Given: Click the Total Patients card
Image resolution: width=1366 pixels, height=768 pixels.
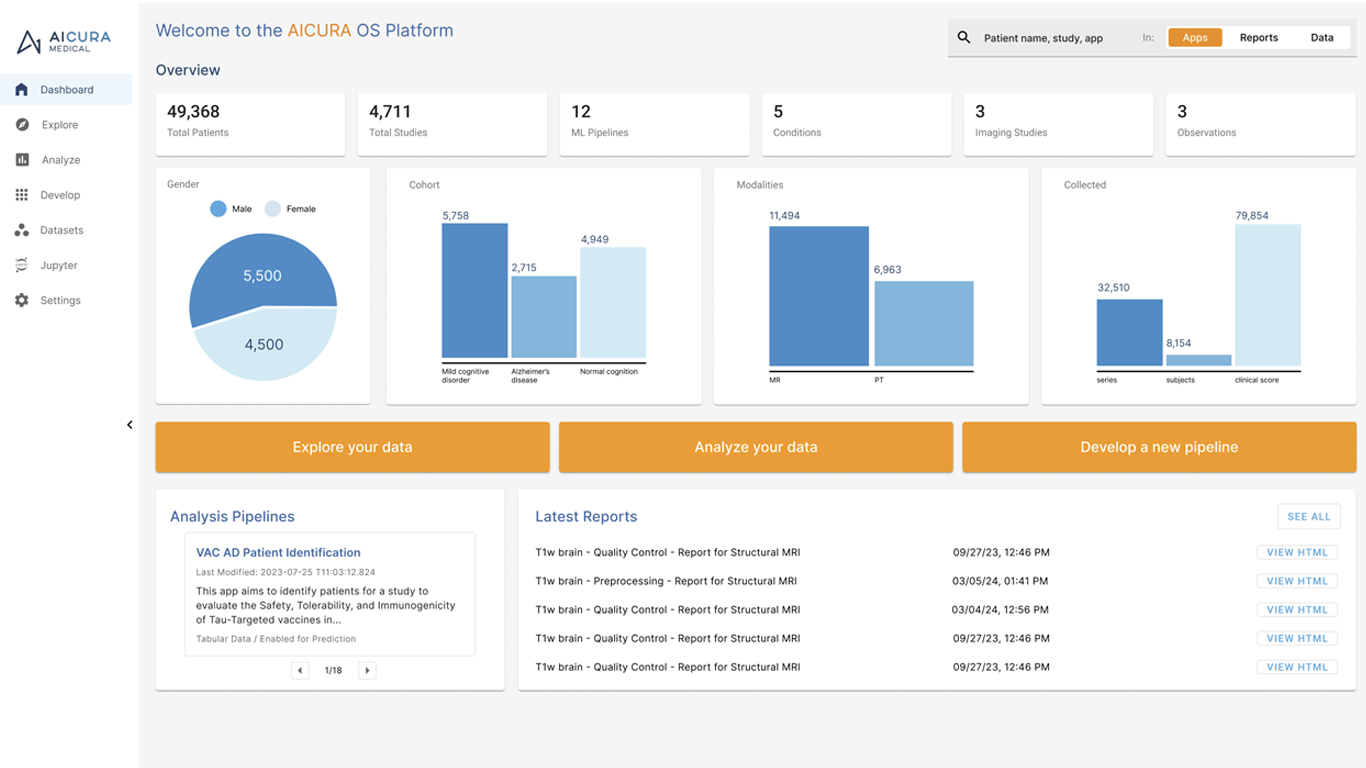Looking at the screenshot, I should (250, 125).
